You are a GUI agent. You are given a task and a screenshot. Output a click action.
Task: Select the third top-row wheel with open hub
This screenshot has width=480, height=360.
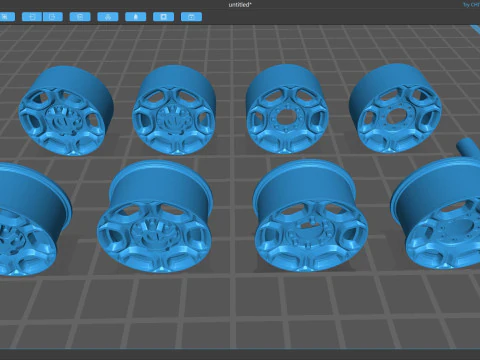(x=287, y=109)
